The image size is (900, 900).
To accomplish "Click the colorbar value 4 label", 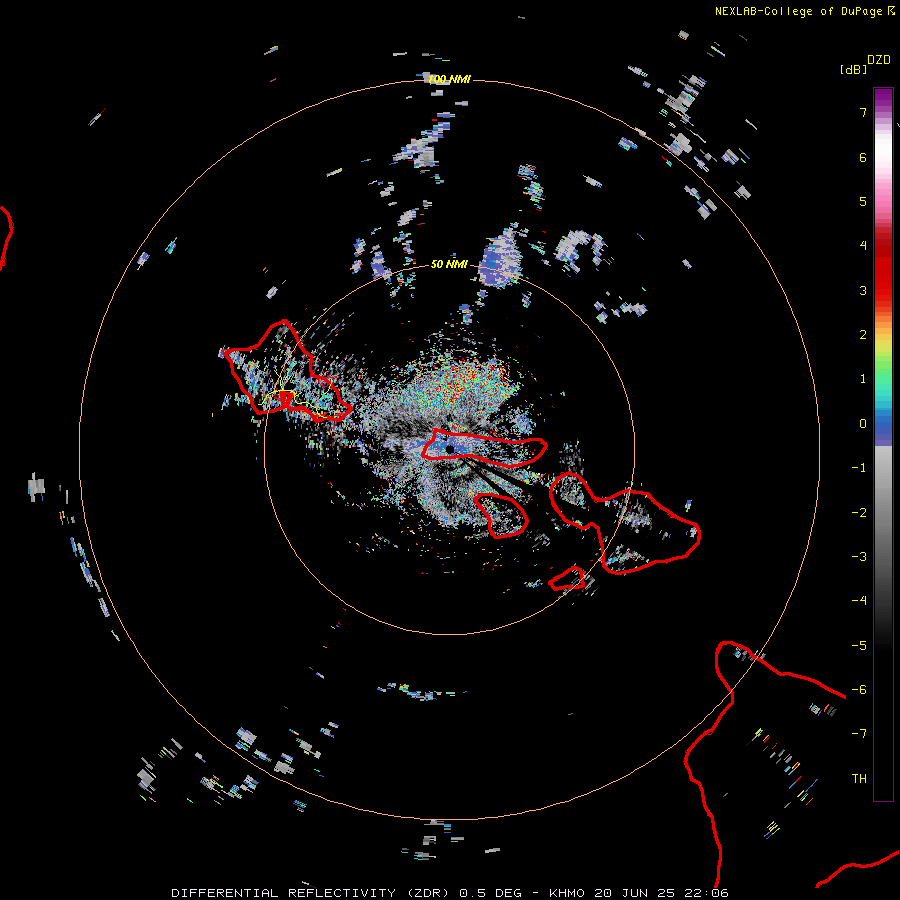I will click(863, 246).
